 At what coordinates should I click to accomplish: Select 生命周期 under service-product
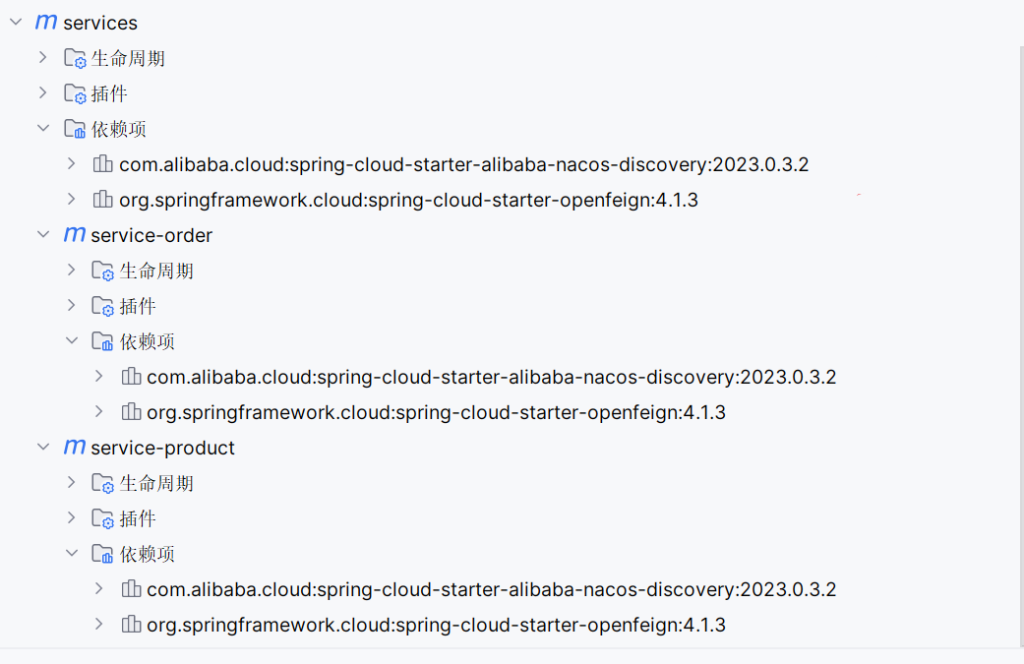(x=156, y=484)
